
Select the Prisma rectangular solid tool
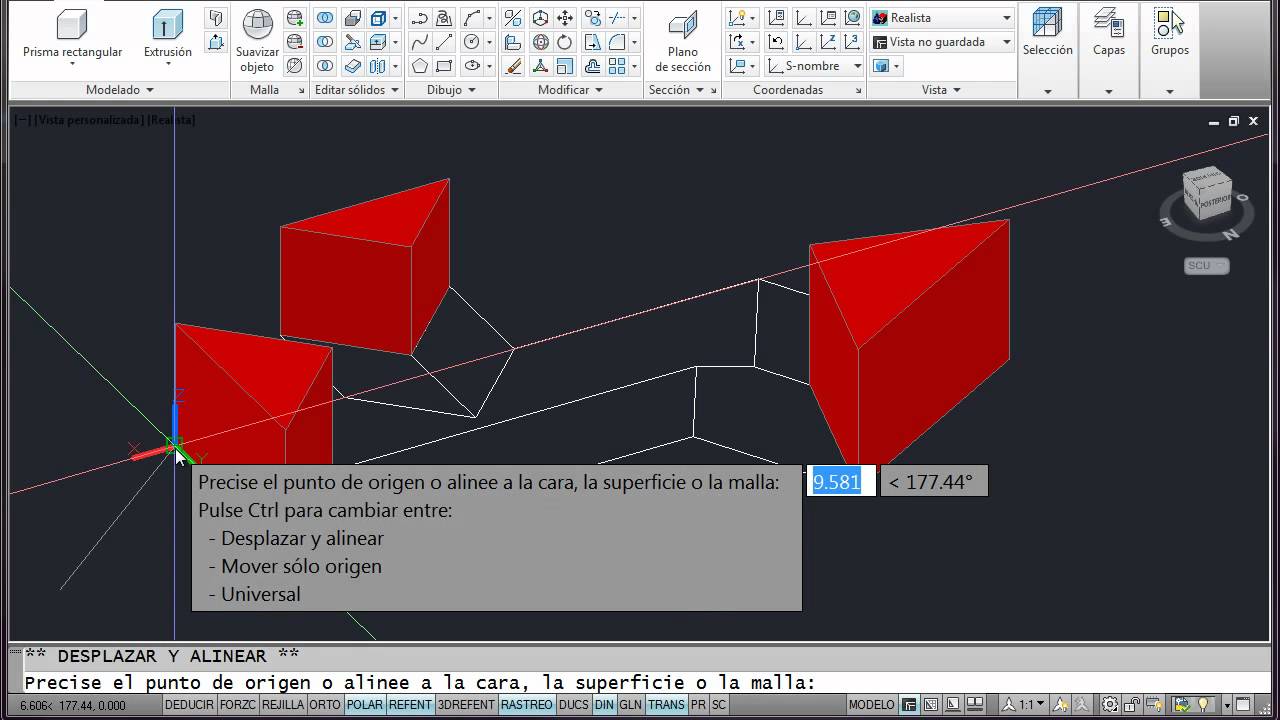(x=72, y=36)
